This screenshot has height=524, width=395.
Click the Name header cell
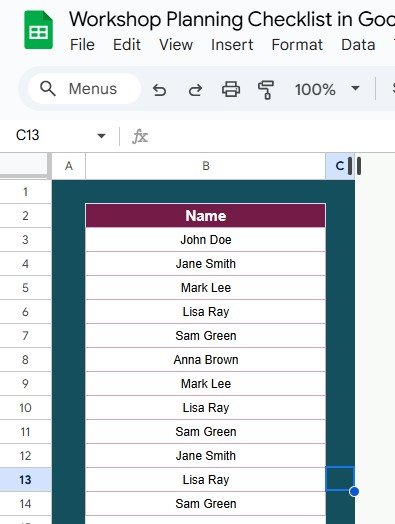206,216
